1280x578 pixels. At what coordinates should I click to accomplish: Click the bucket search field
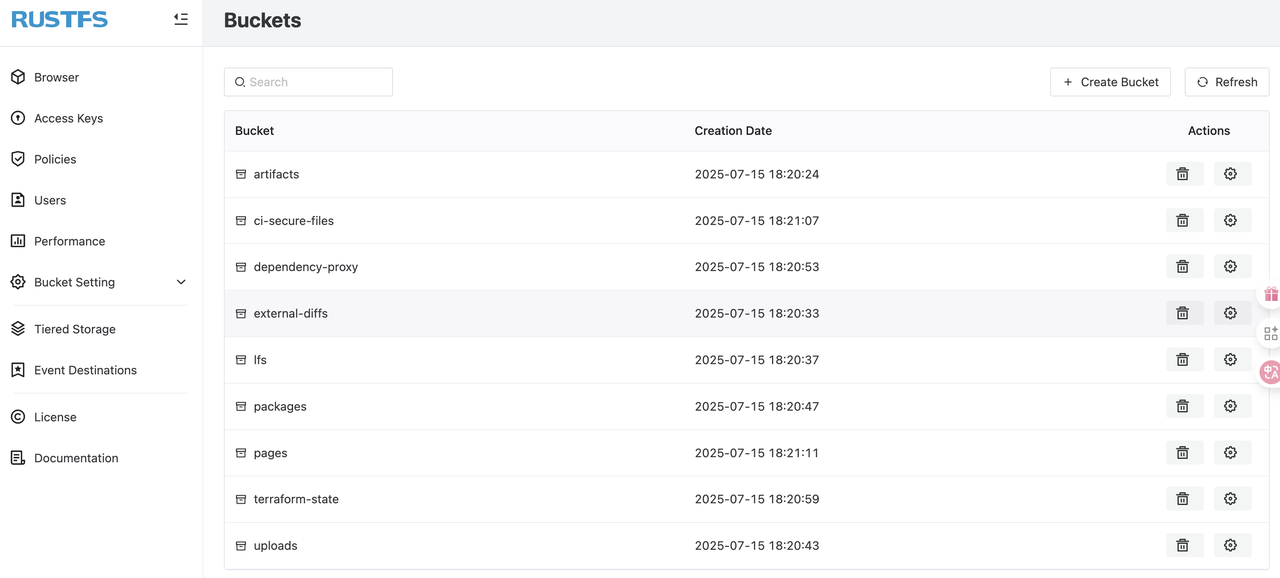click(x=308, y=82)
